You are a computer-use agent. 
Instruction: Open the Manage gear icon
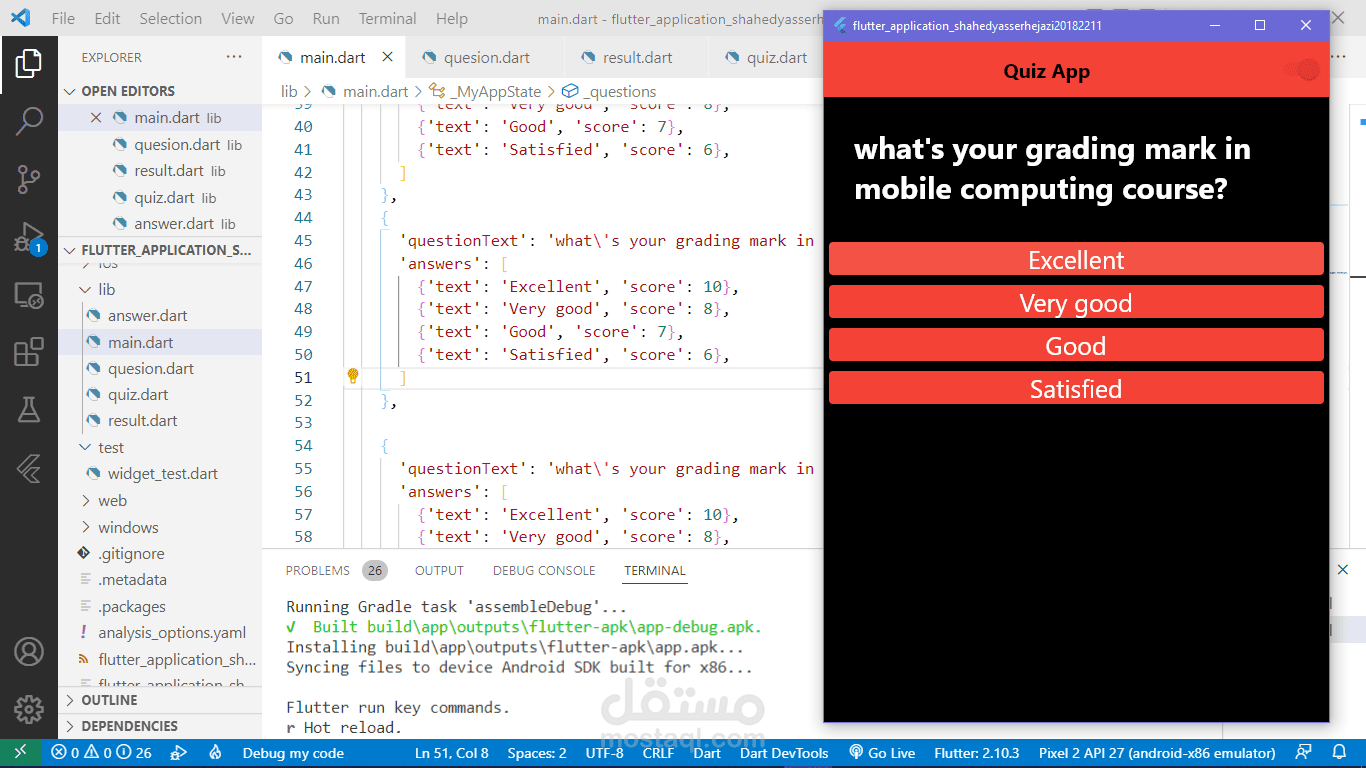point(29,709)
